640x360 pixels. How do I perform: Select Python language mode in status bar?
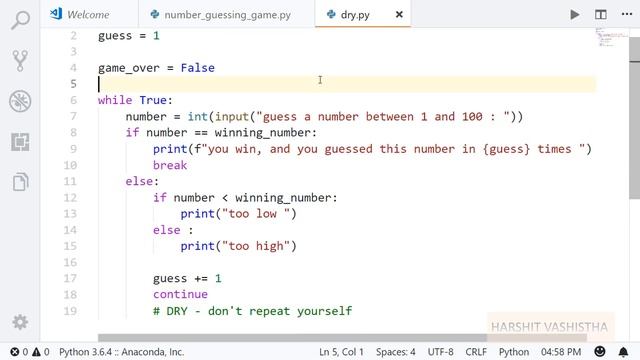tap(514, 352)
